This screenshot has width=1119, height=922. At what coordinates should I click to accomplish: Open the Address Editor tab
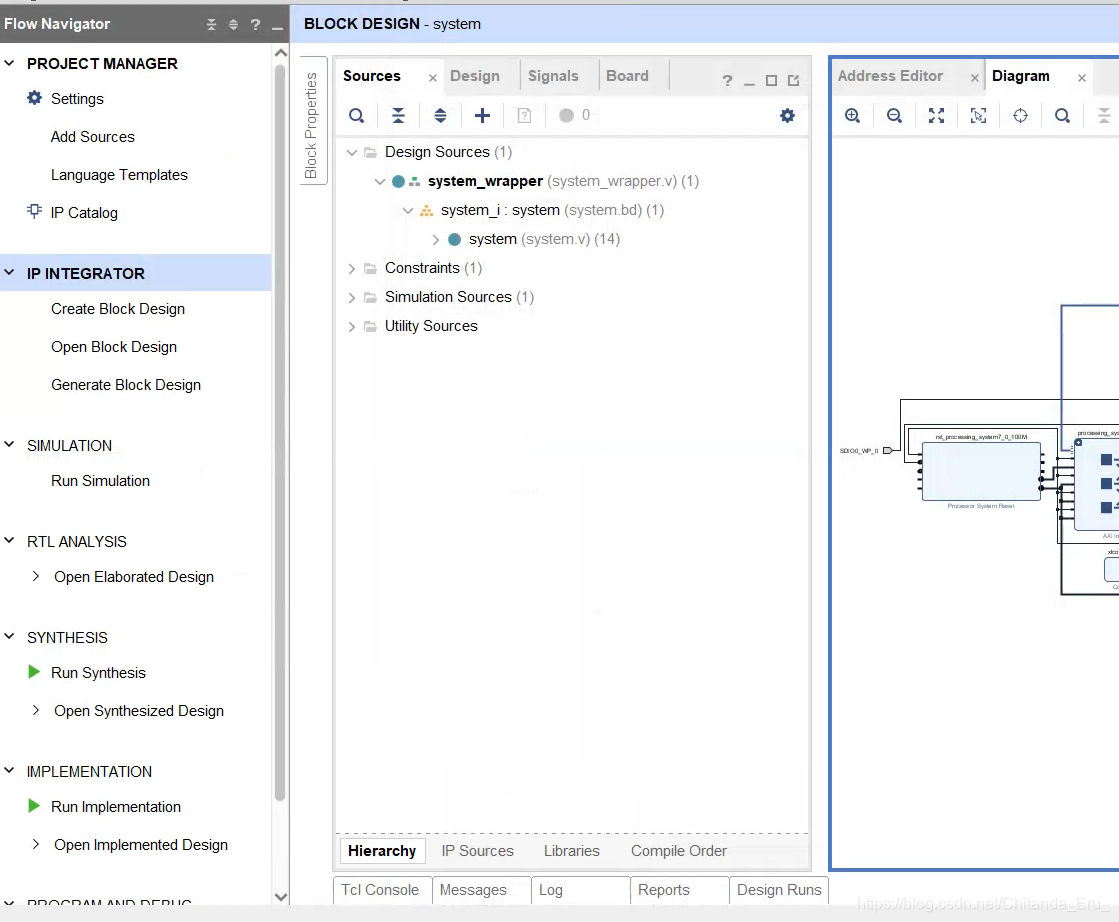pyautogui.click(x=890, y=76)
